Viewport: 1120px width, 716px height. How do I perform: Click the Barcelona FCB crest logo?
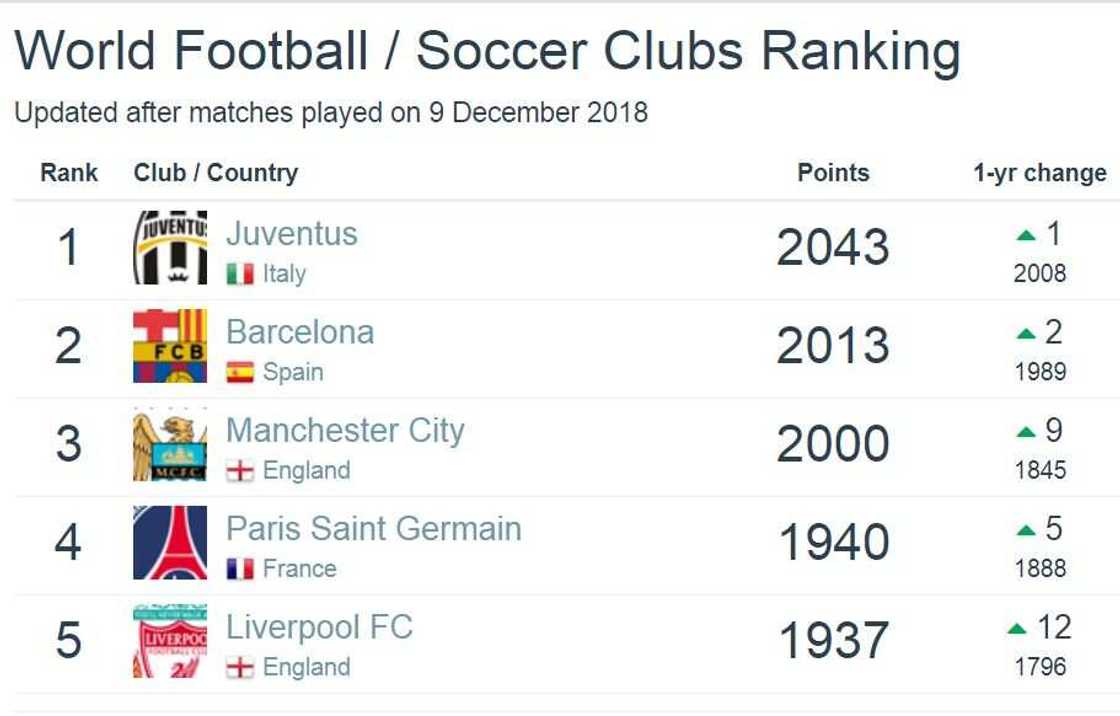170,346
